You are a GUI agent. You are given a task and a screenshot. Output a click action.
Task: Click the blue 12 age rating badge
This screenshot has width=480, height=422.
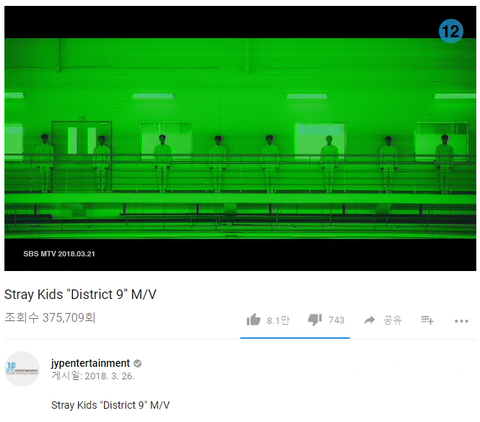pyautogui.click(x=451, y=31)
